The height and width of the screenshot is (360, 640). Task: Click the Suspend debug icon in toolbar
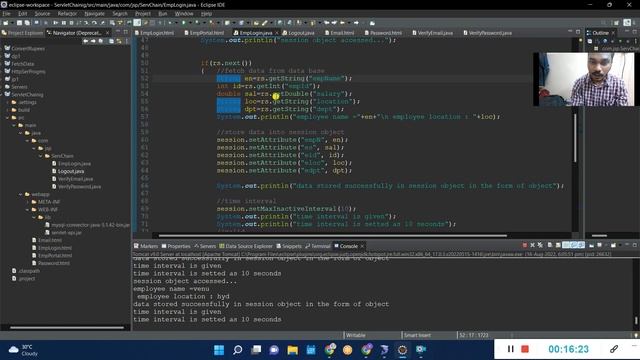point(64,23)
